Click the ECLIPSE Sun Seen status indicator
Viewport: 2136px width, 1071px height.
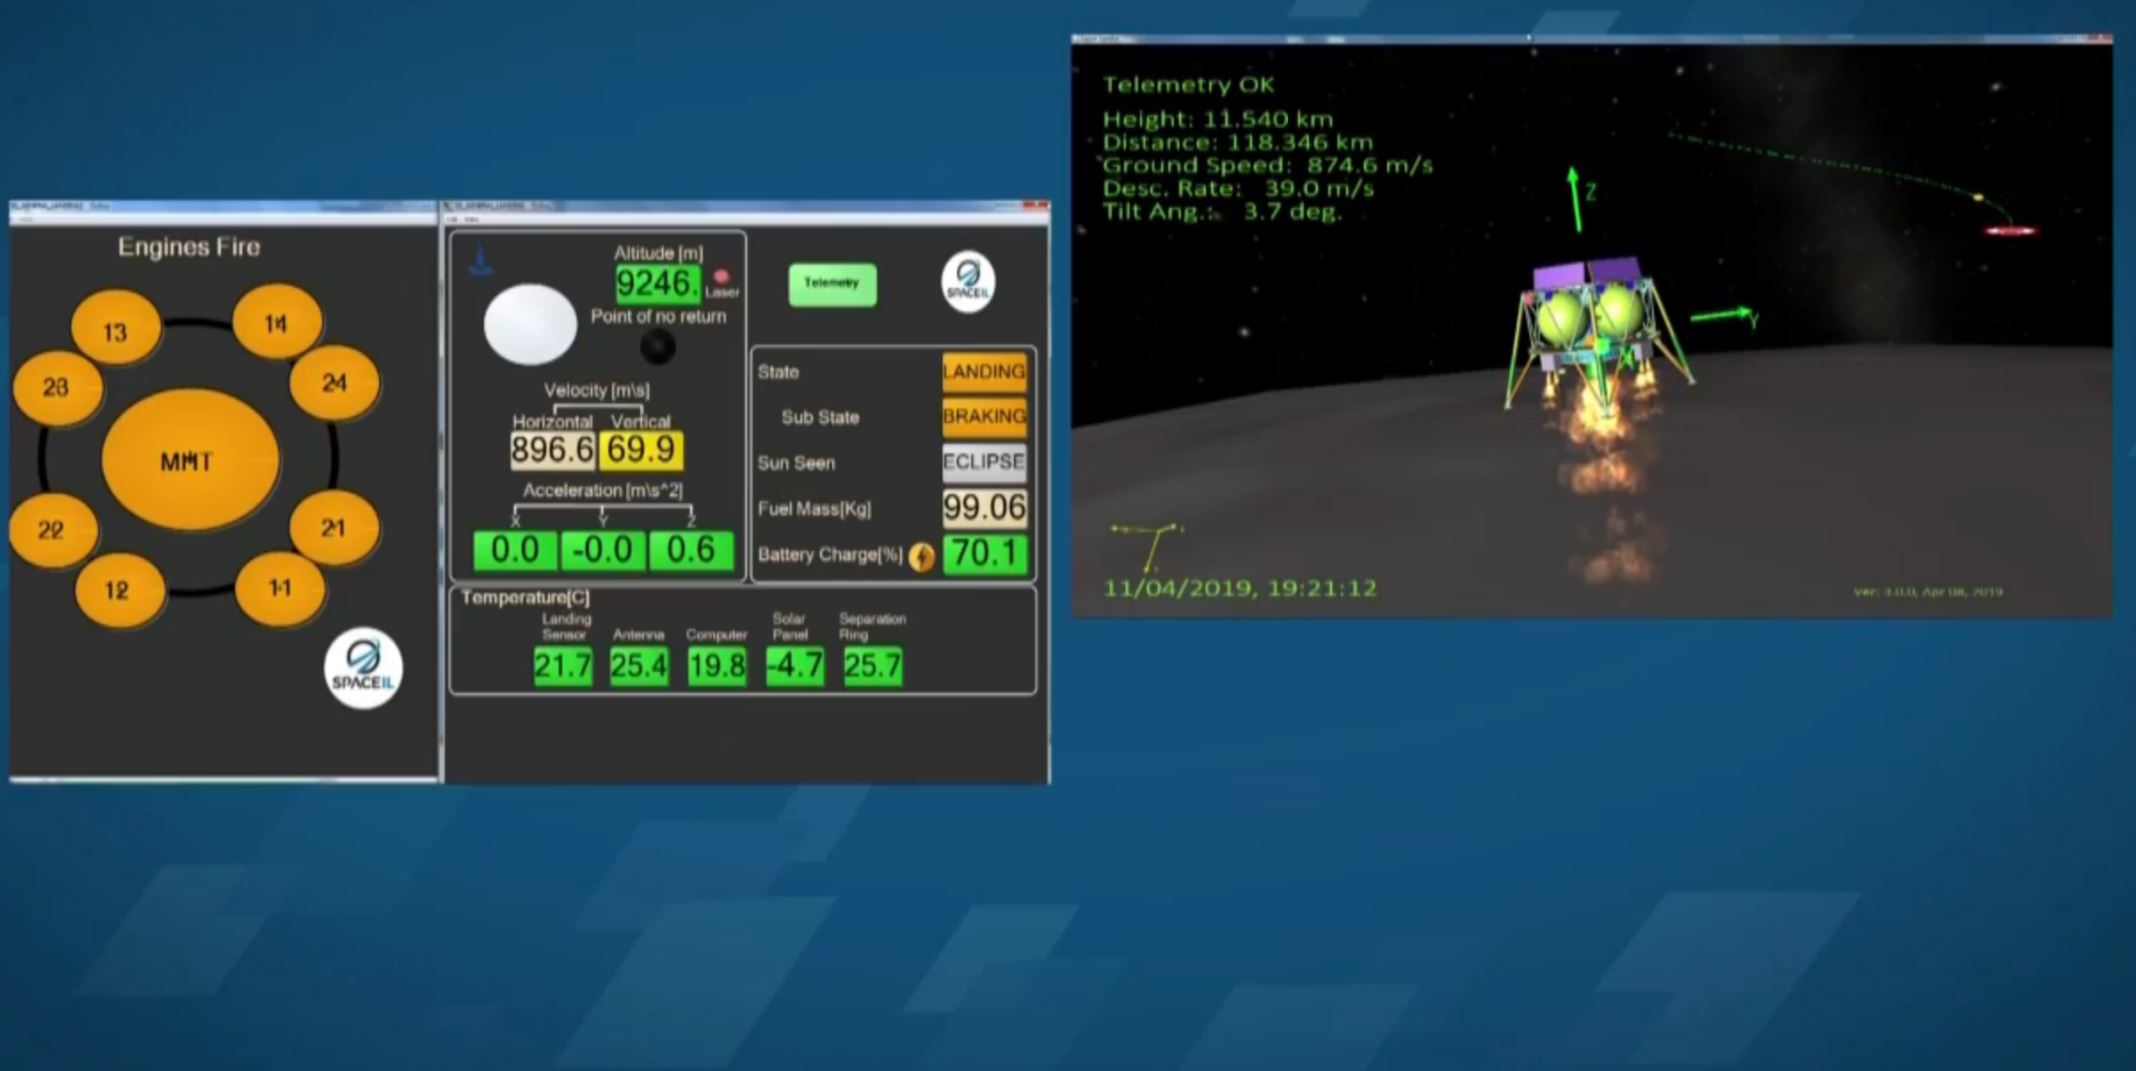tap(984, 462)
